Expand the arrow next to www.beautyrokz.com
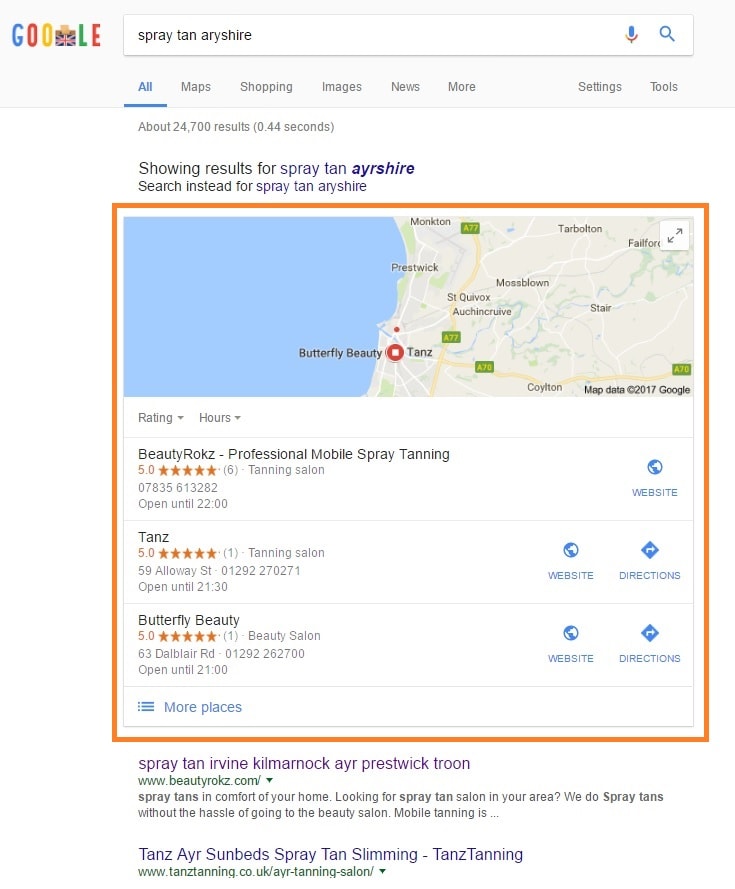Viewport: 735px width, 889px height. tap(269, 781)
